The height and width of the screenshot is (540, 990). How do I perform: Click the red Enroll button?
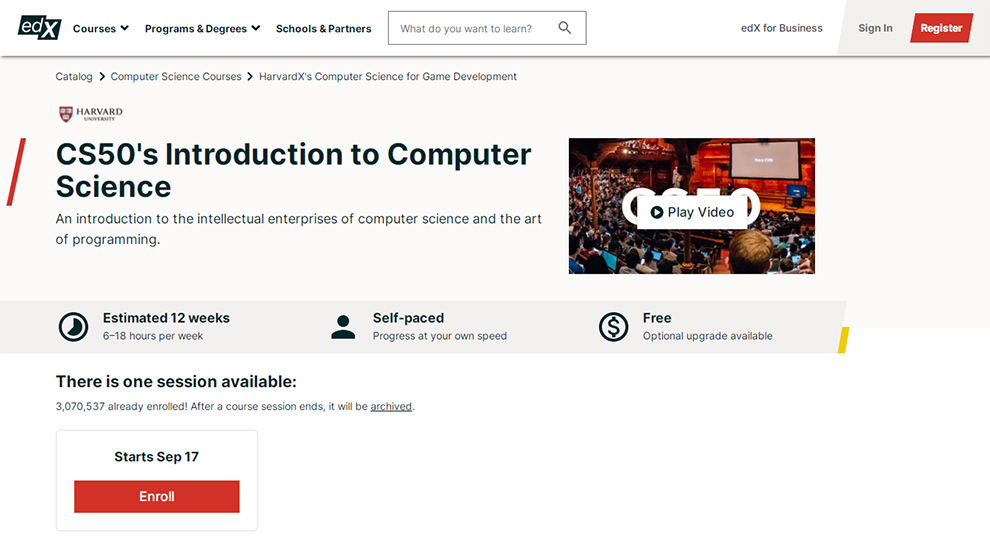coord(157,496)
